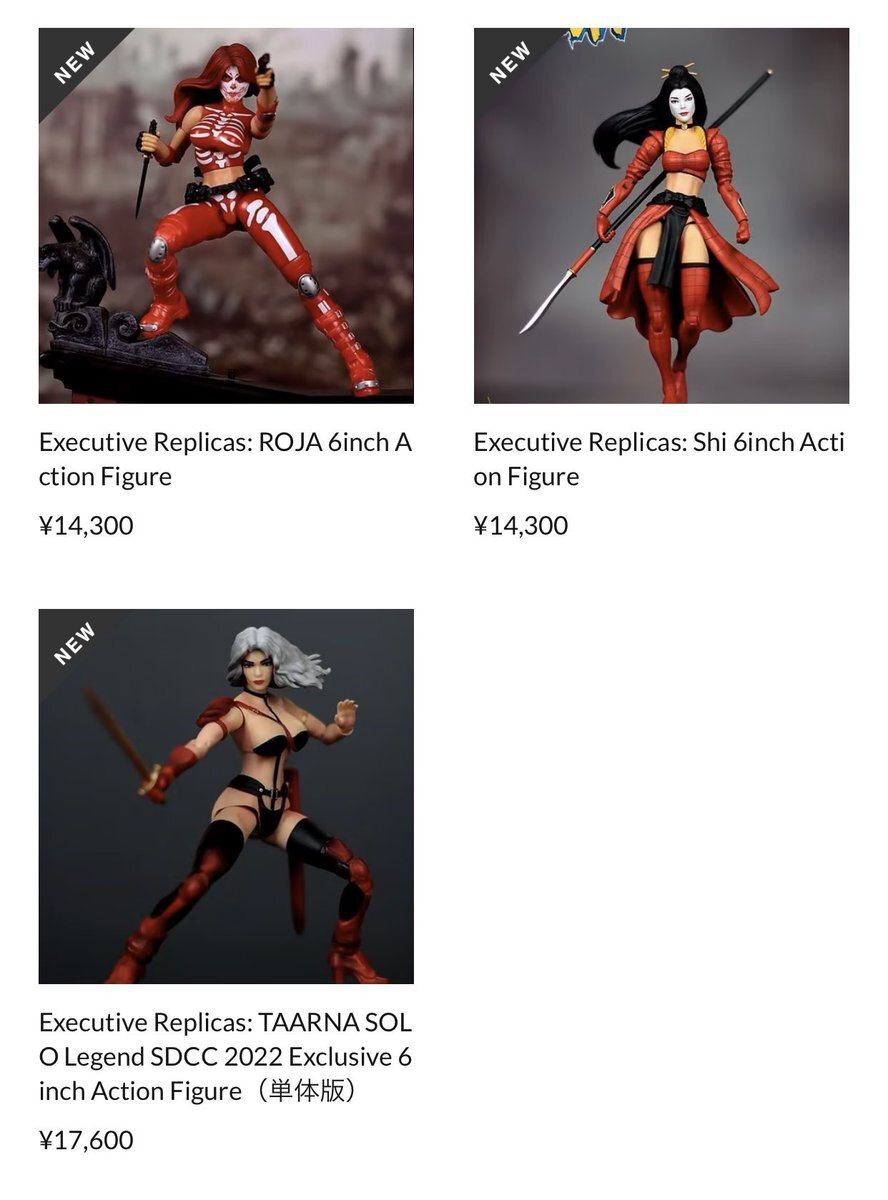This screenshot has height=1200, width=888.
Task: Click the NEW badge on the ROJA figure
Action: [74, 62]
